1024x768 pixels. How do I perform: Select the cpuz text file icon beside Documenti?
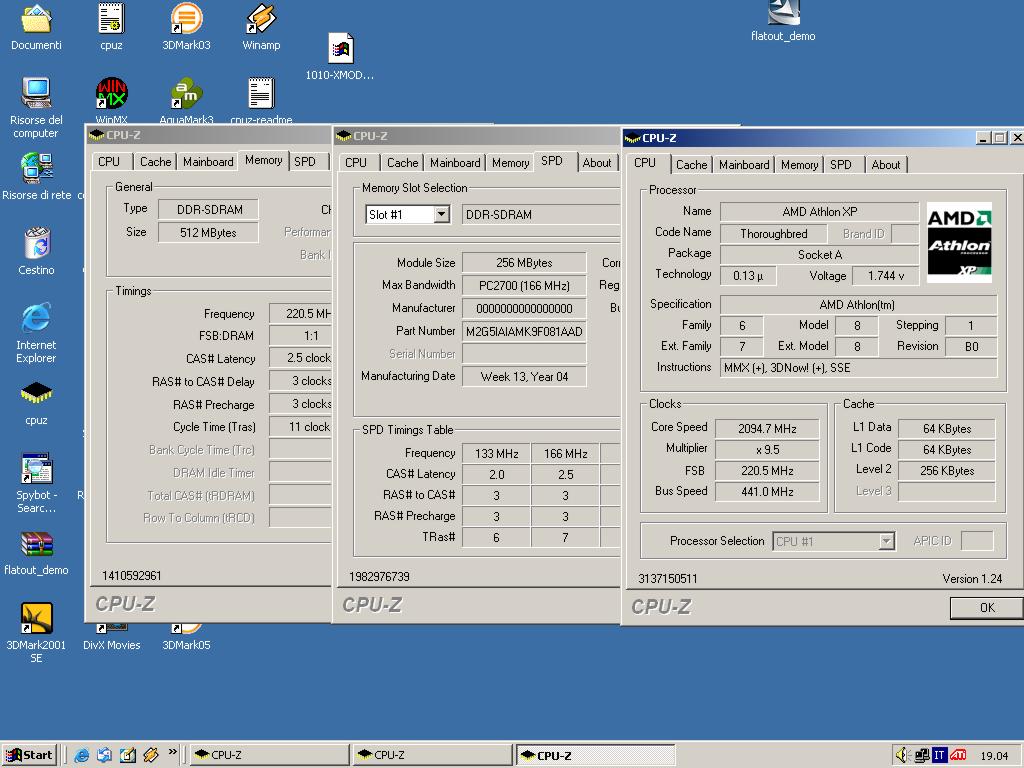coord(111,19)
